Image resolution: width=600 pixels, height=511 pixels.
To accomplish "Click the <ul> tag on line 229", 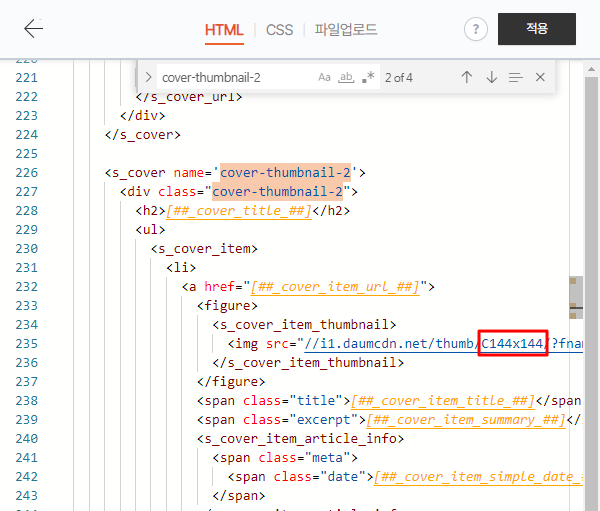I will pyautogui.click(x=150, y=230).
